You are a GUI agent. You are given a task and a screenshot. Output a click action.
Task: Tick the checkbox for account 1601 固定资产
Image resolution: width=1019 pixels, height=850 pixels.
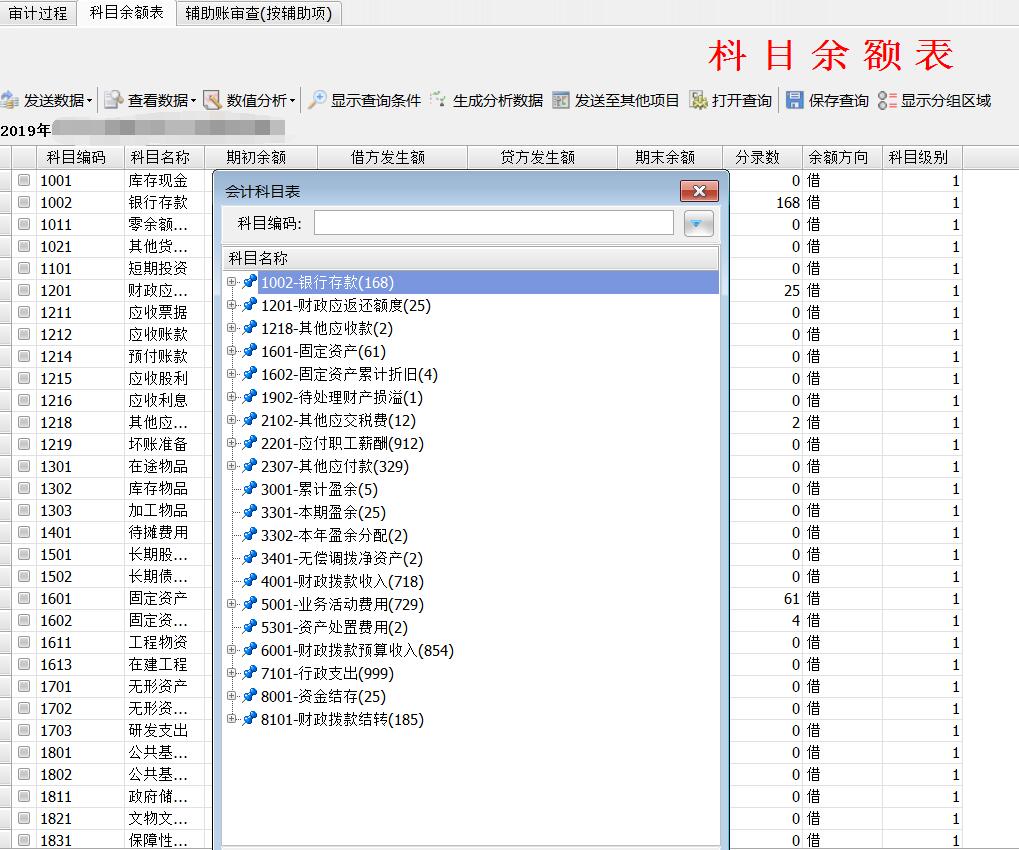pos(24,598)
